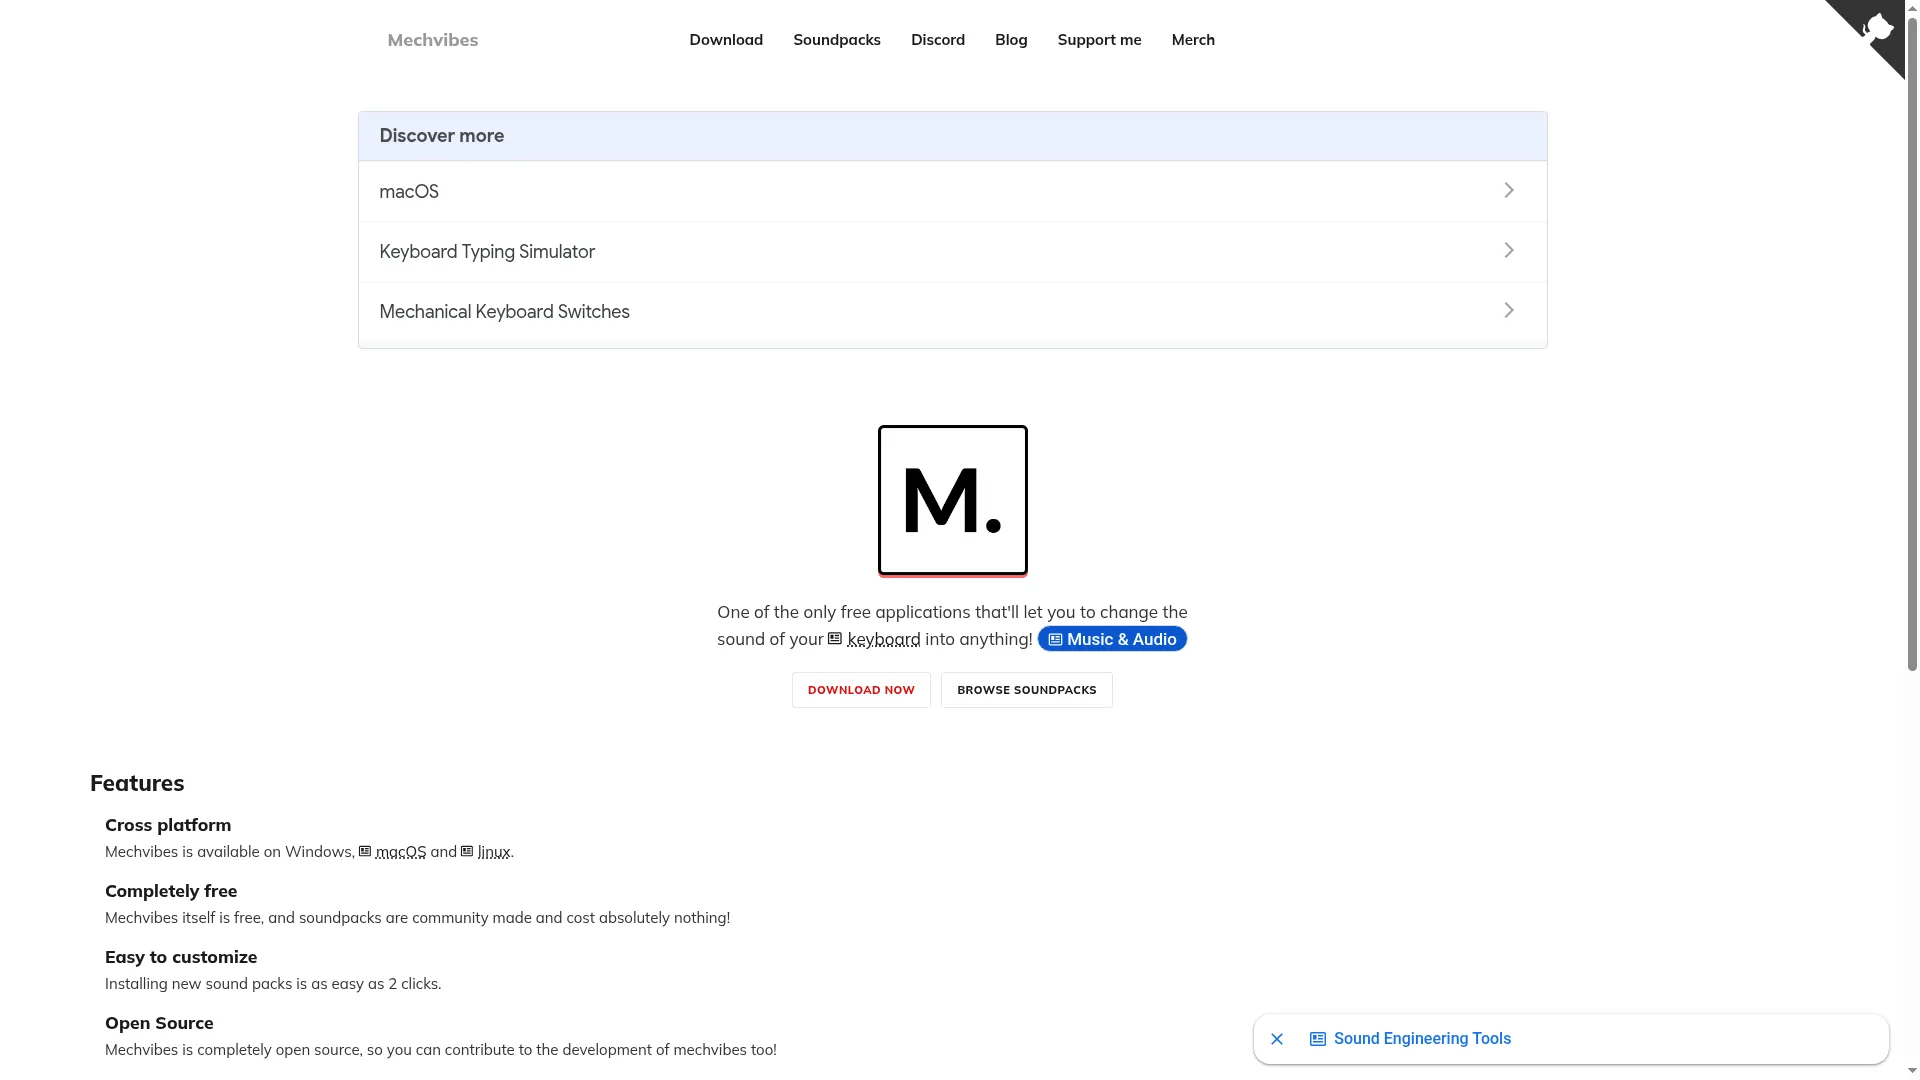Open the Soundpacks nav item
The image size is (1920, 1080).
[x=837, y=40]
